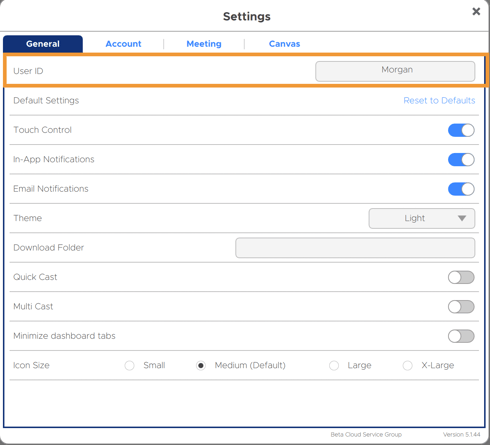The height and width of the screenshot is (445, 490).
Task: Select the General tab
Action: pyautogui.click(x=43, y=44)
